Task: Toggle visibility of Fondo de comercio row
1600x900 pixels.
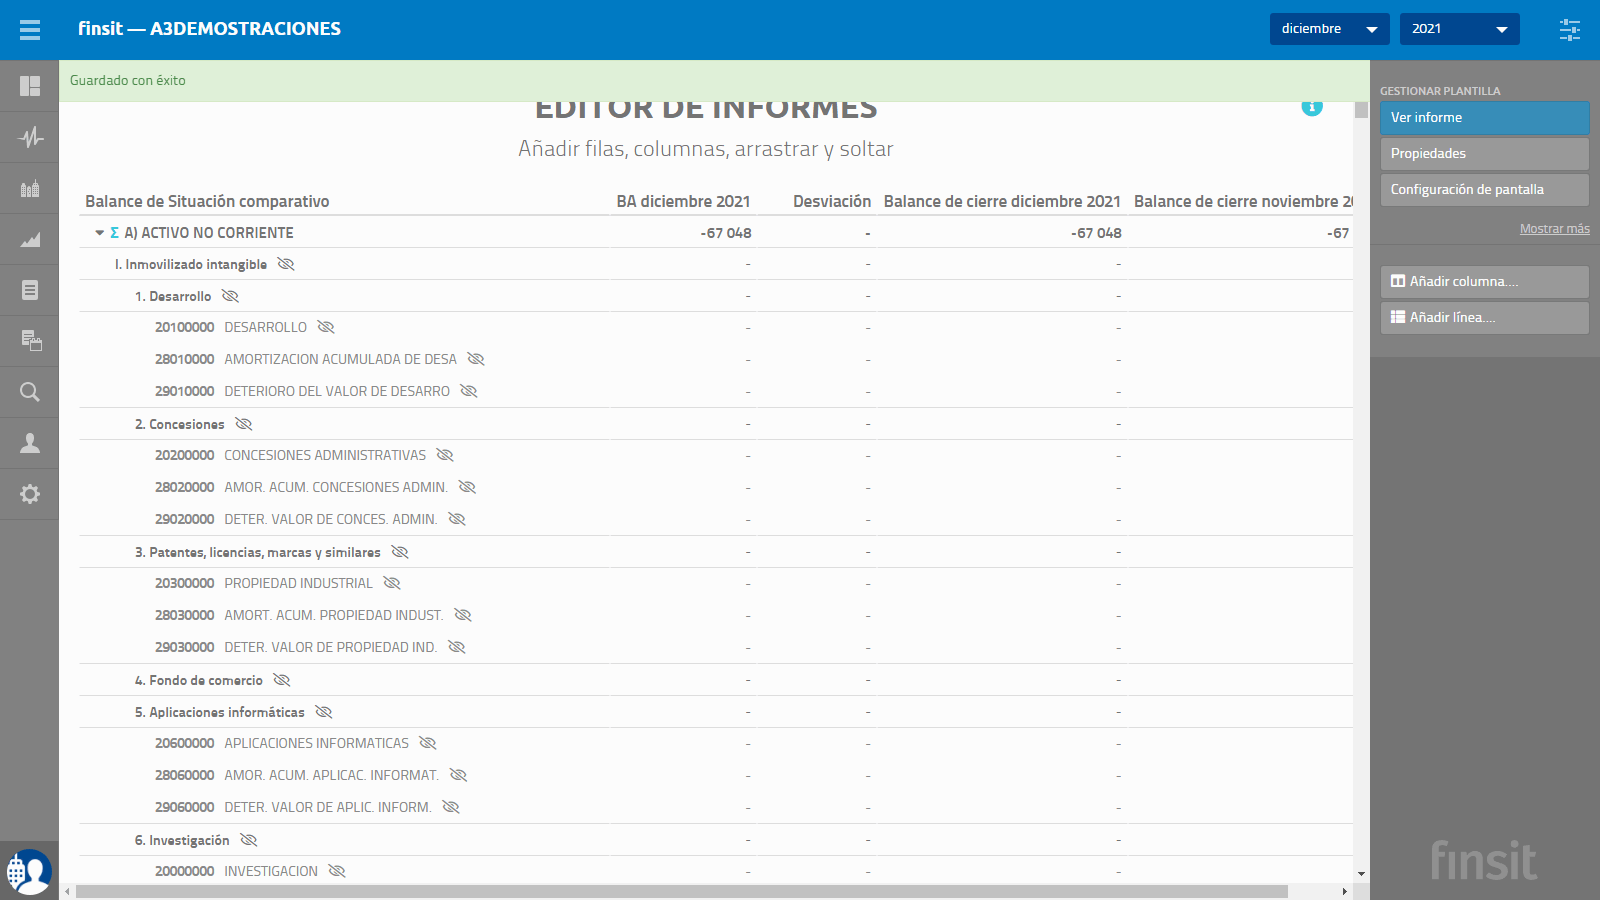Action: [x=282, y=680]
